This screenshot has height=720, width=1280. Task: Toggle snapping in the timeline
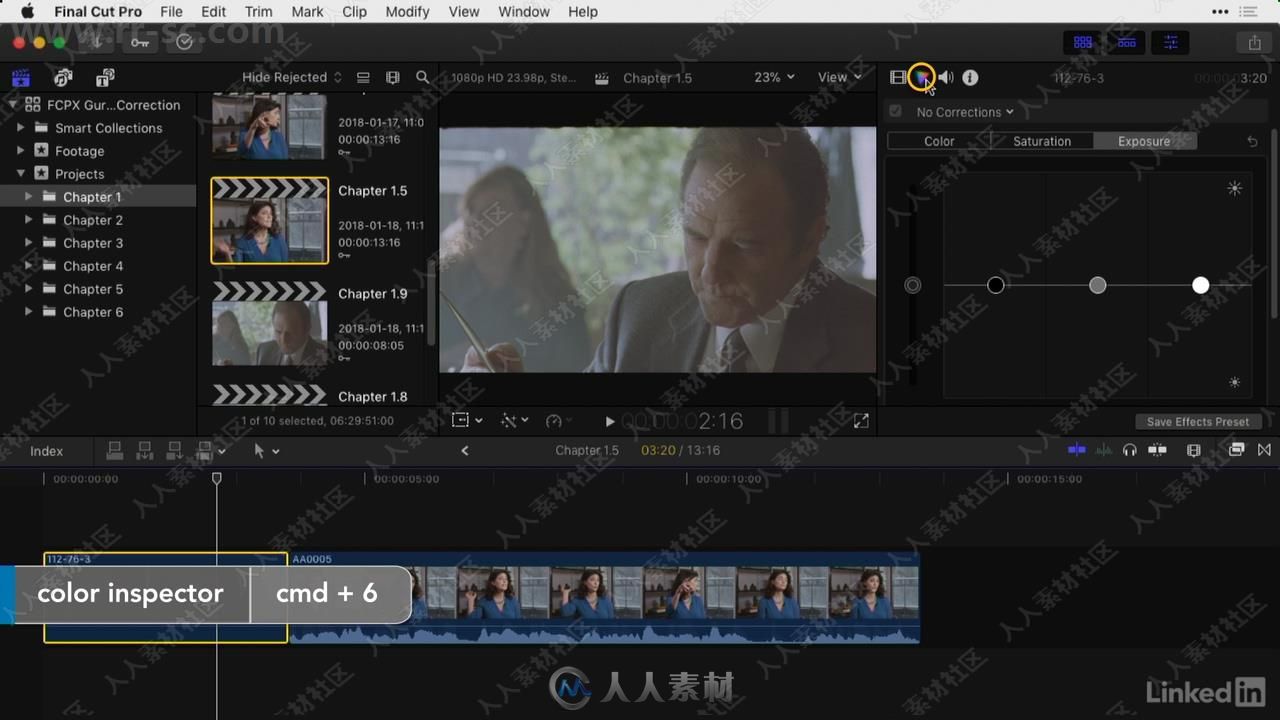[1157, 450]
